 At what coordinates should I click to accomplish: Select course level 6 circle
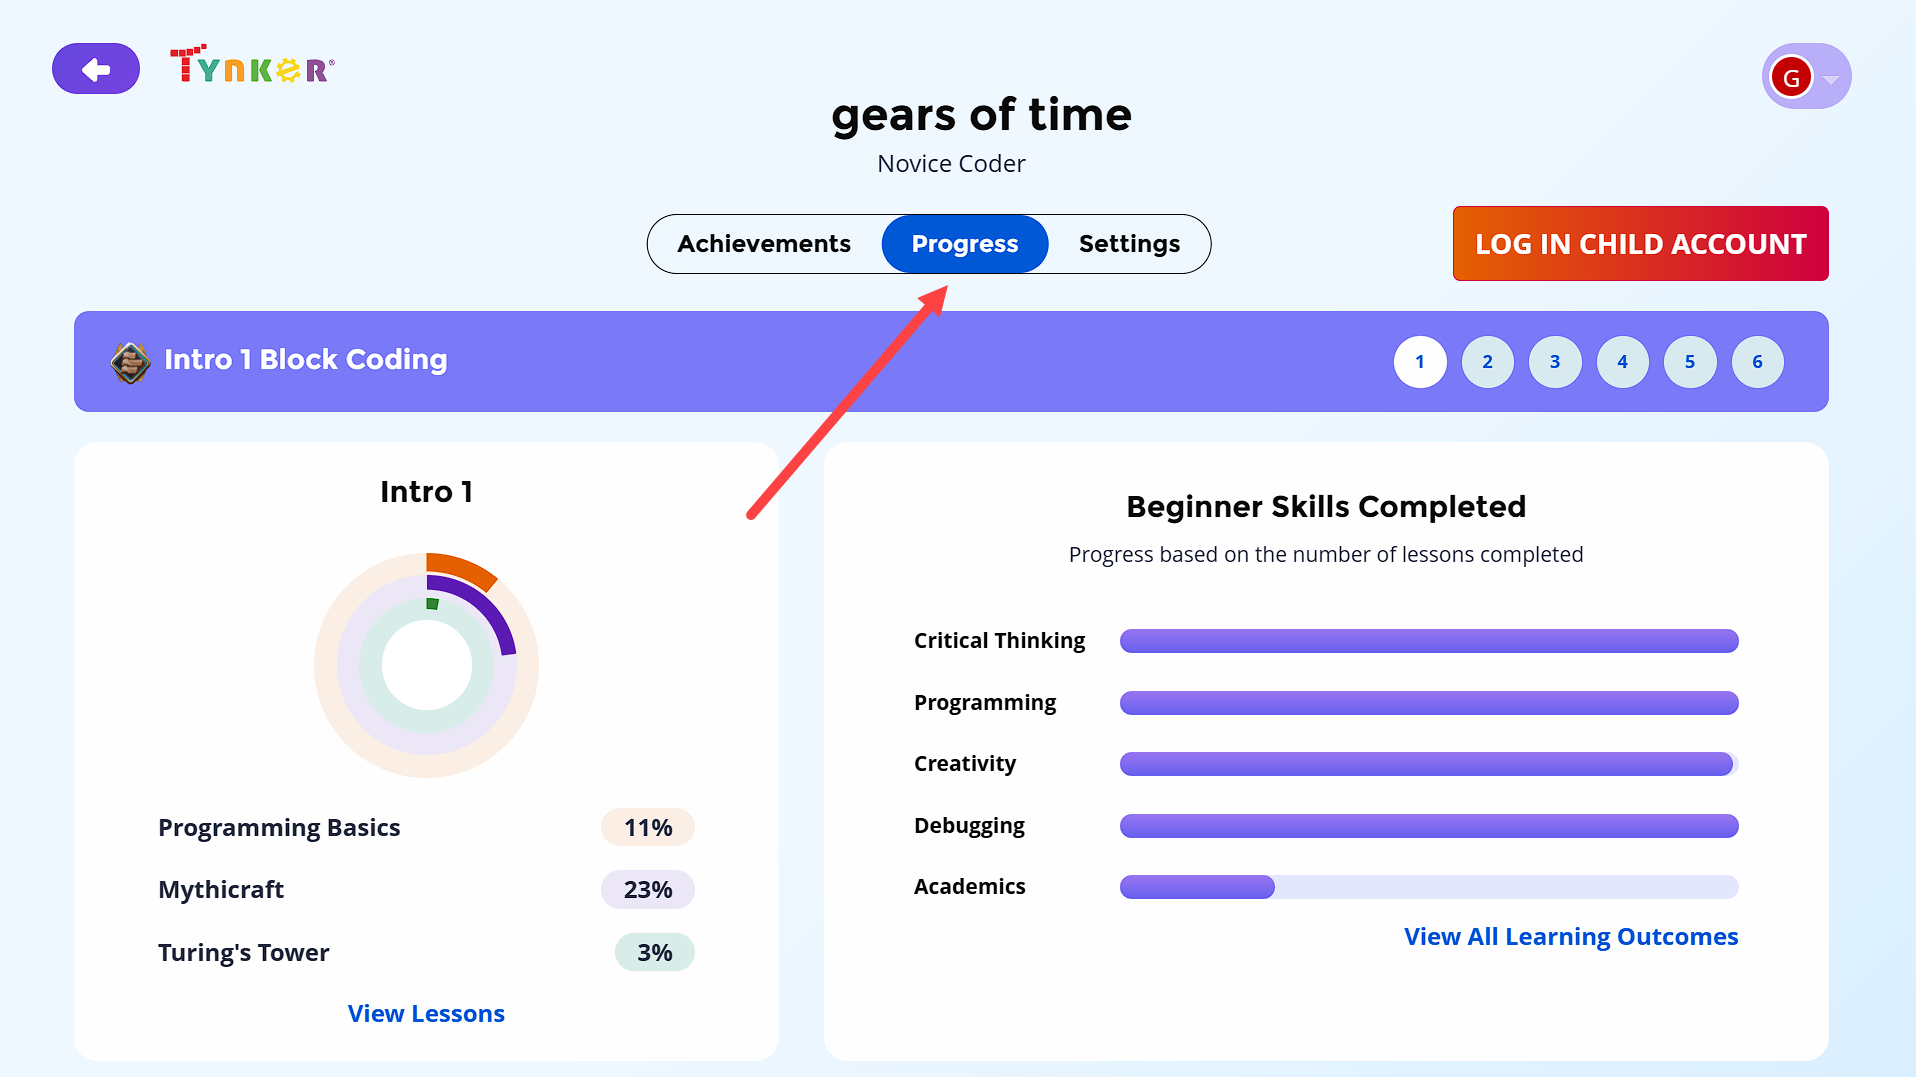[x=1757, y=362]
